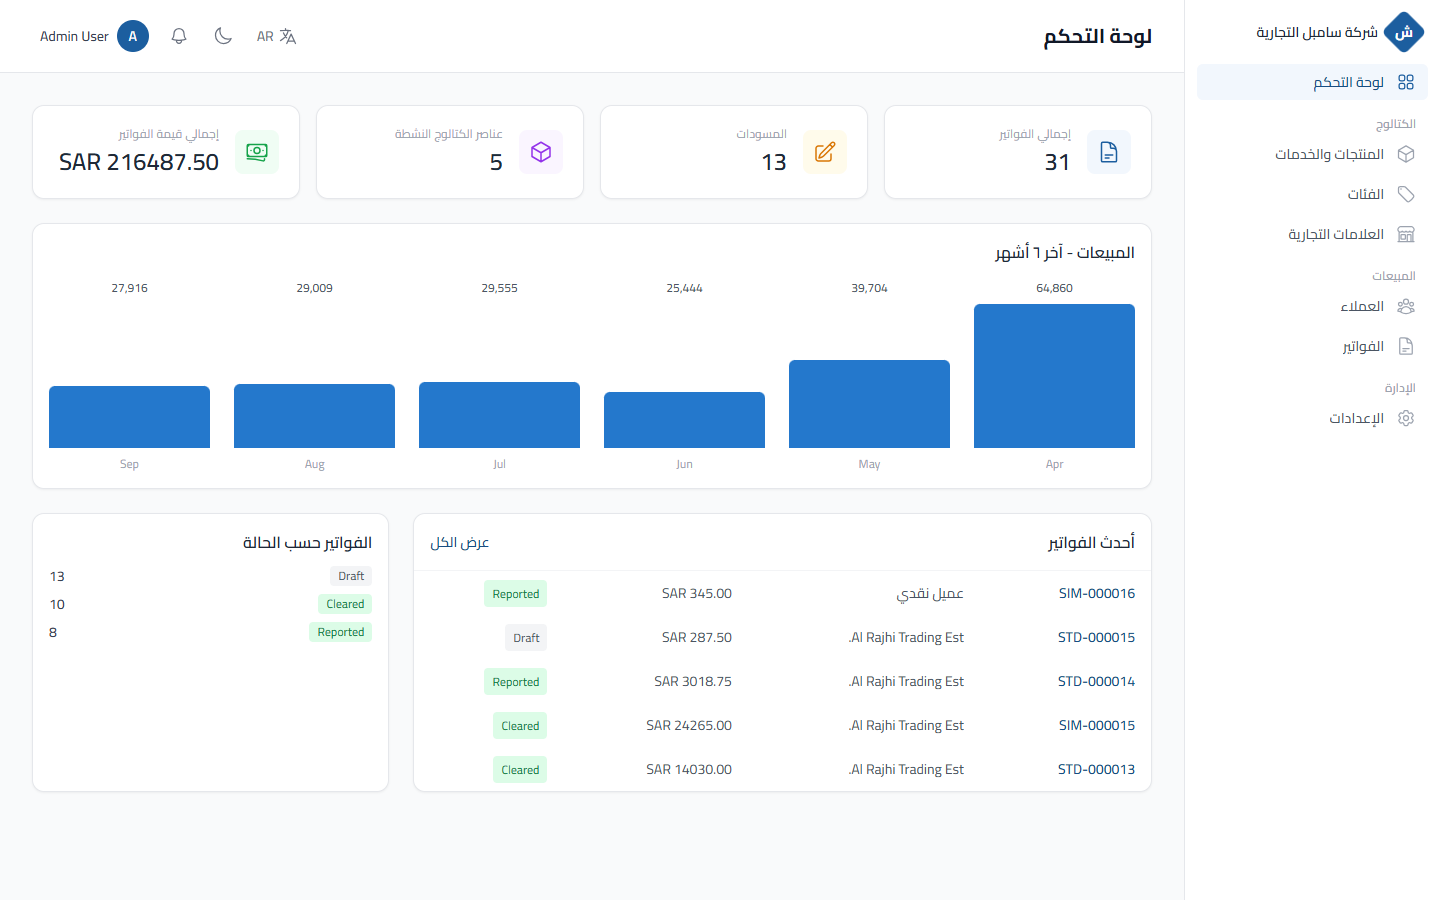Click the Apr sales bar

coord(1054,376)
